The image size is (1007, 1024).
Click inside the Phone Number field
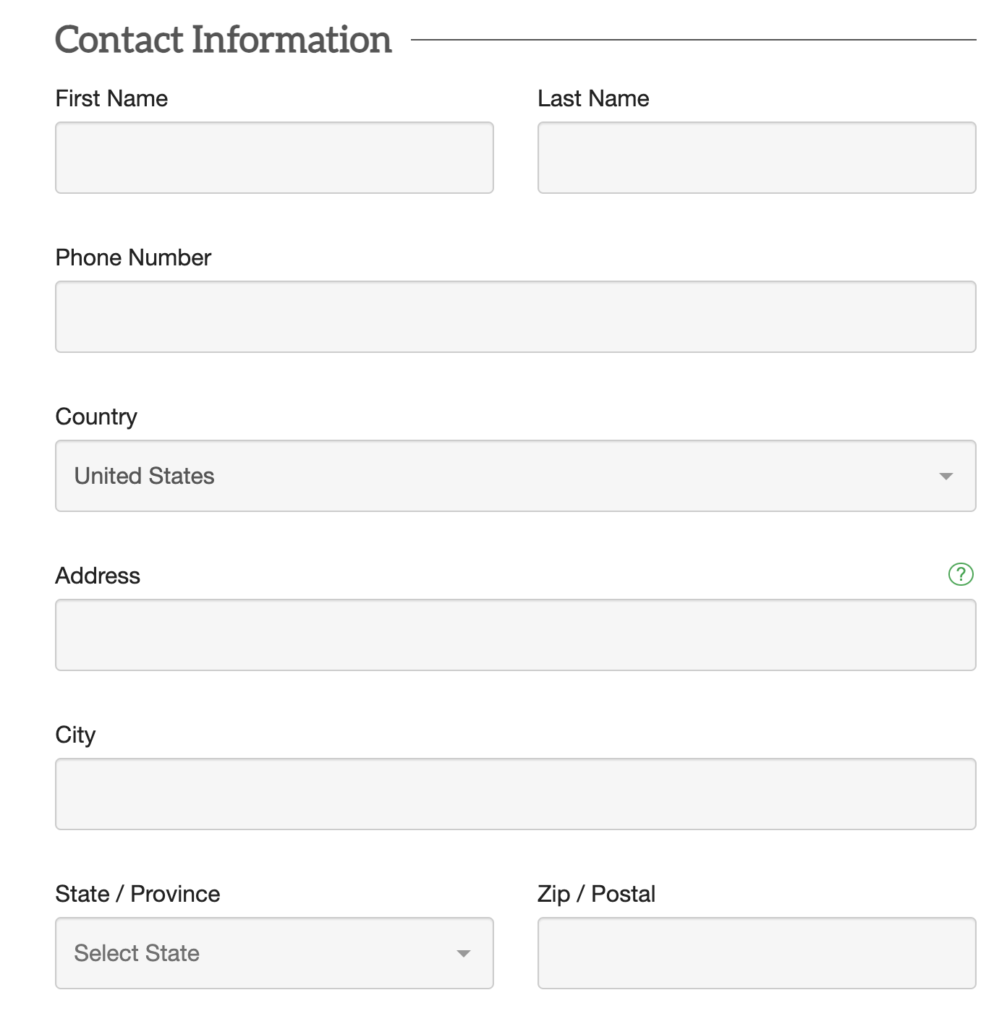click(515, 317)
